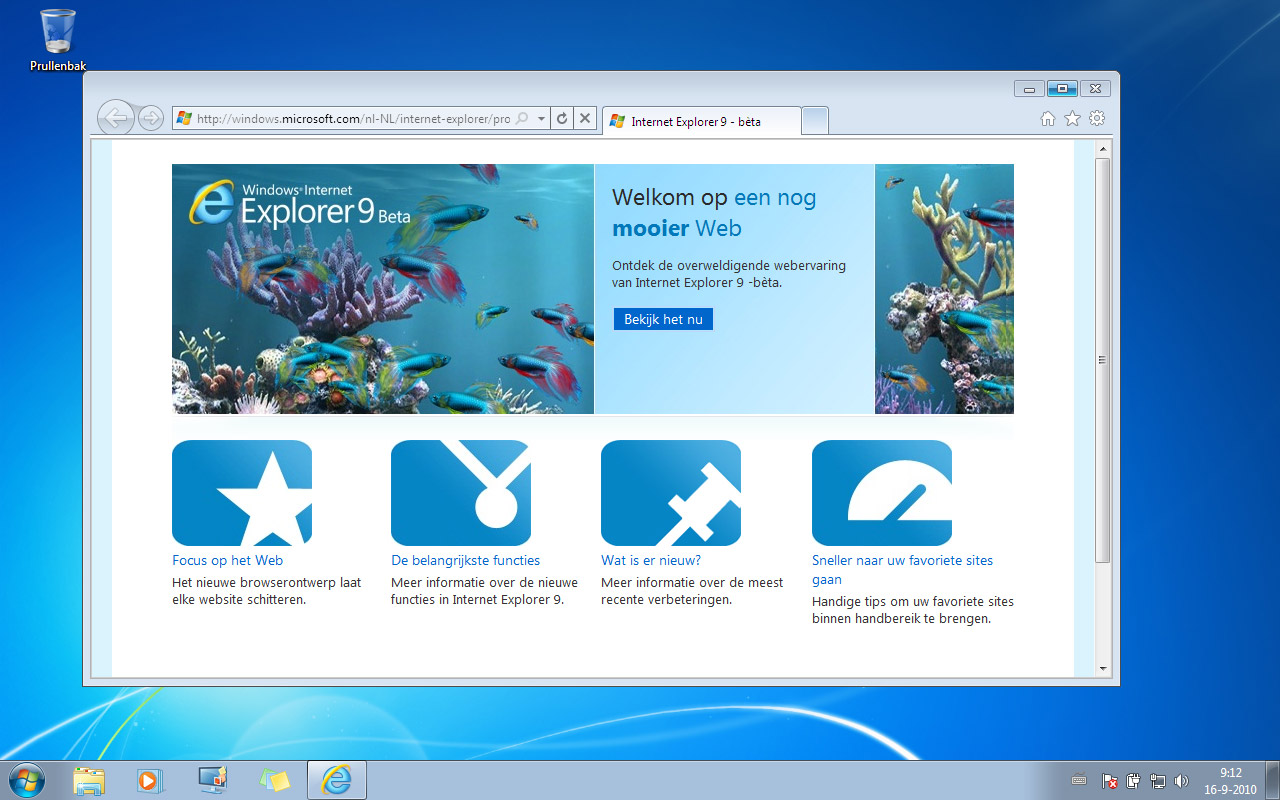The width and height of the screenshot is (1280, 800).
Task: Click the vertical scrollbar thumb
Action: coord(1103,359)
